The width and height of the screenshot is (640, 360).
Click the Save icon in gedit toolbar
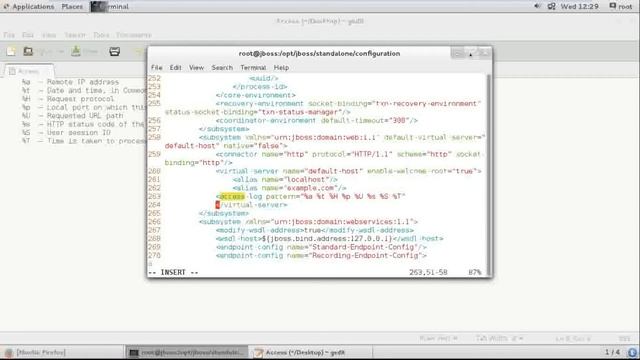coord(76,51)
